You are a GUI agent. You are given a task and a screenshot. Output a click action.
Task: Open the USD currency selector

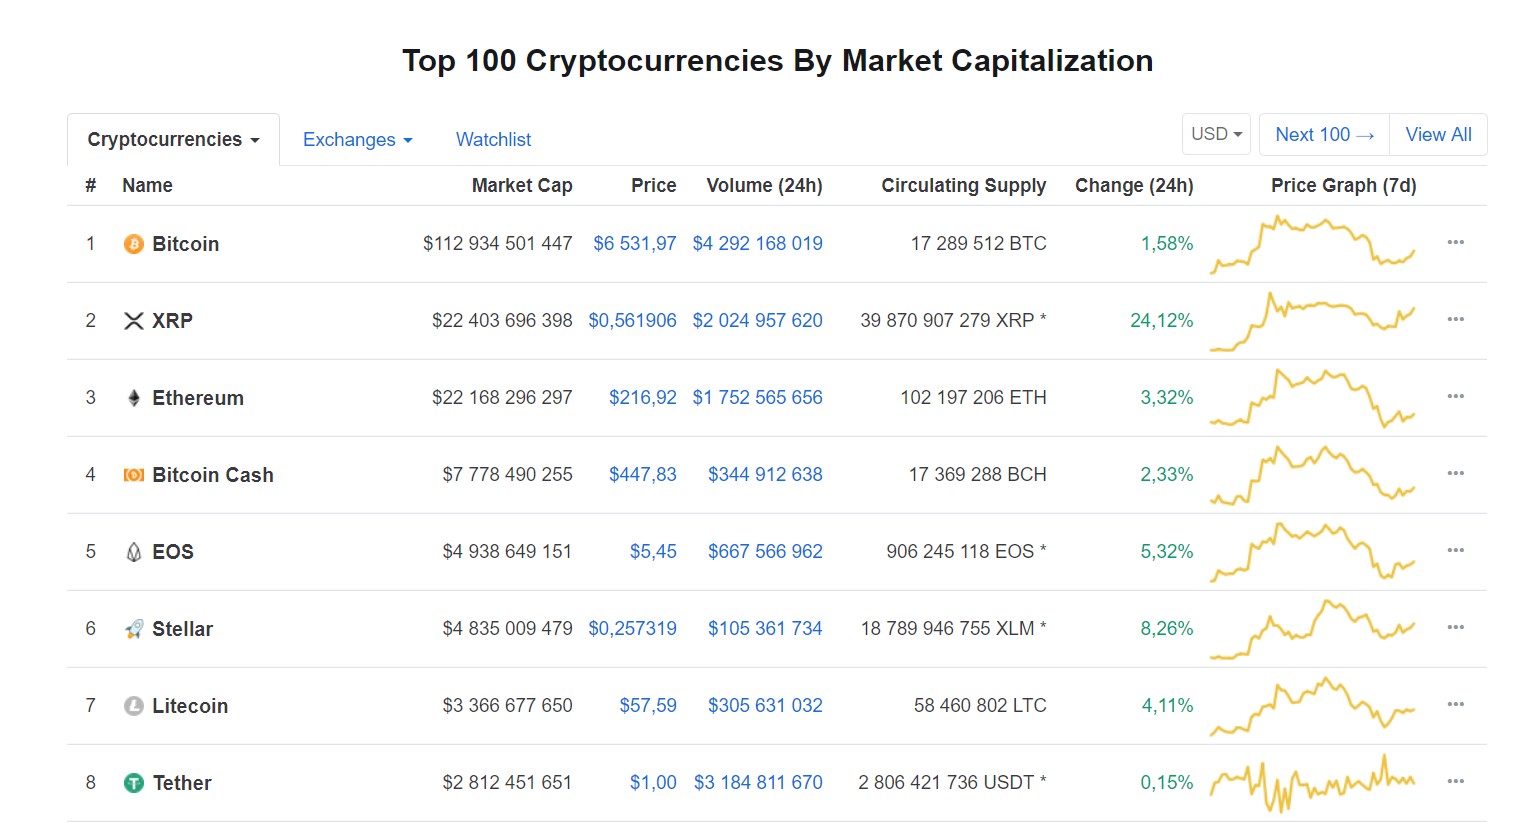[x=1216, y=134]
